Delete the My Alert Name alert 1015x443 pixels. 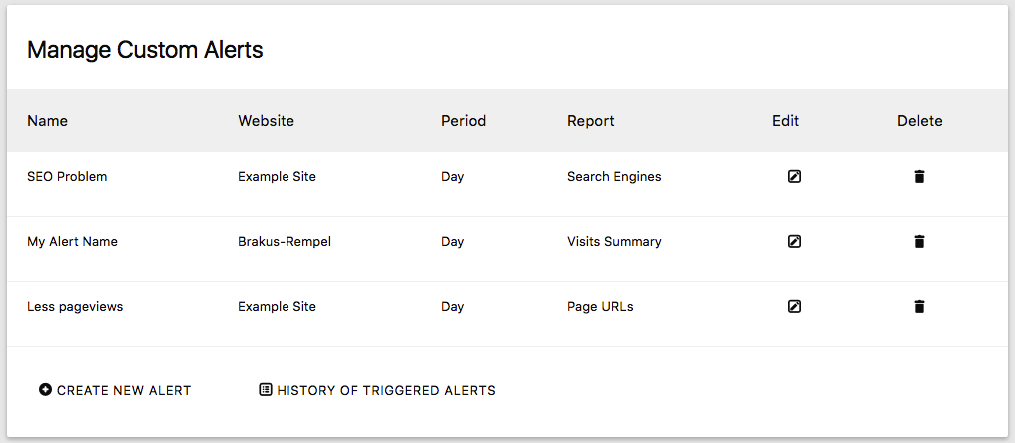919,242
